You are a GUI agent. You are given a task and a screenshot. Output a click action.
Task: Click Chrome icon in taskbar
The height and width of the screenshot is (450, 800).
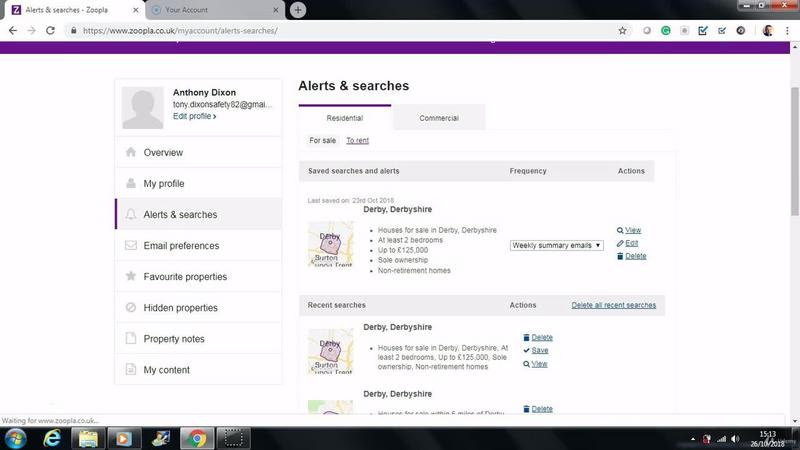click(x=197, y=438)
